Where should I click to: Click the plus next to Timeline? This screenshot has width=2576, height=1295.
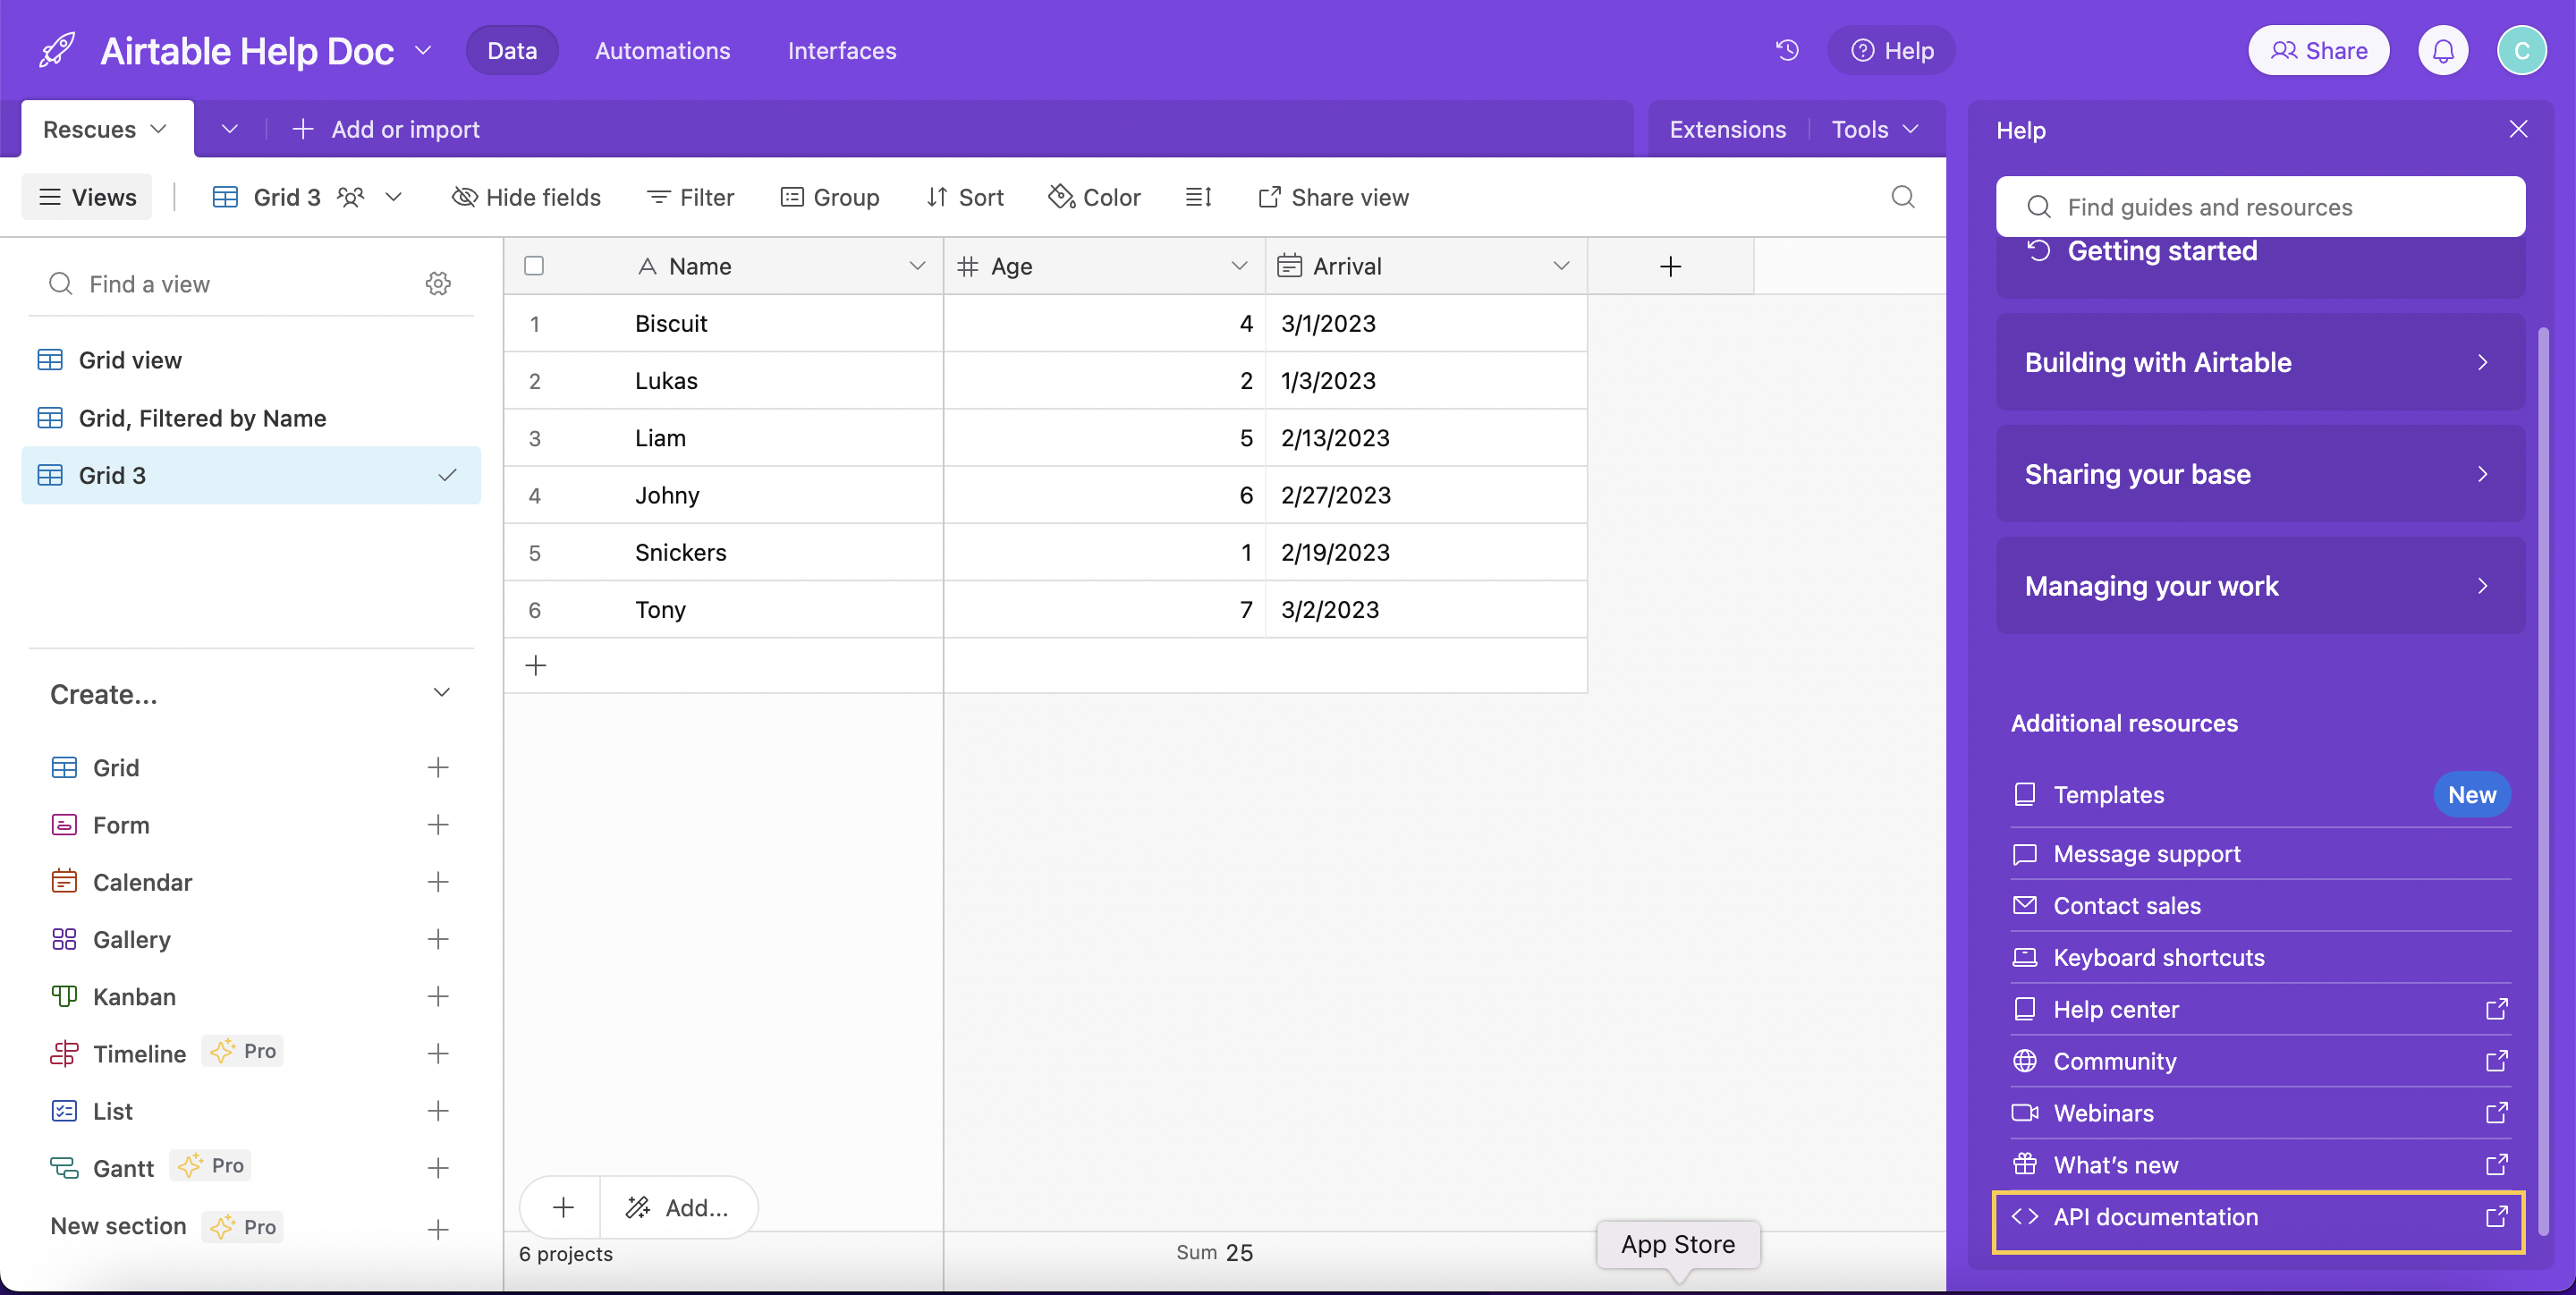[438, 1053]
